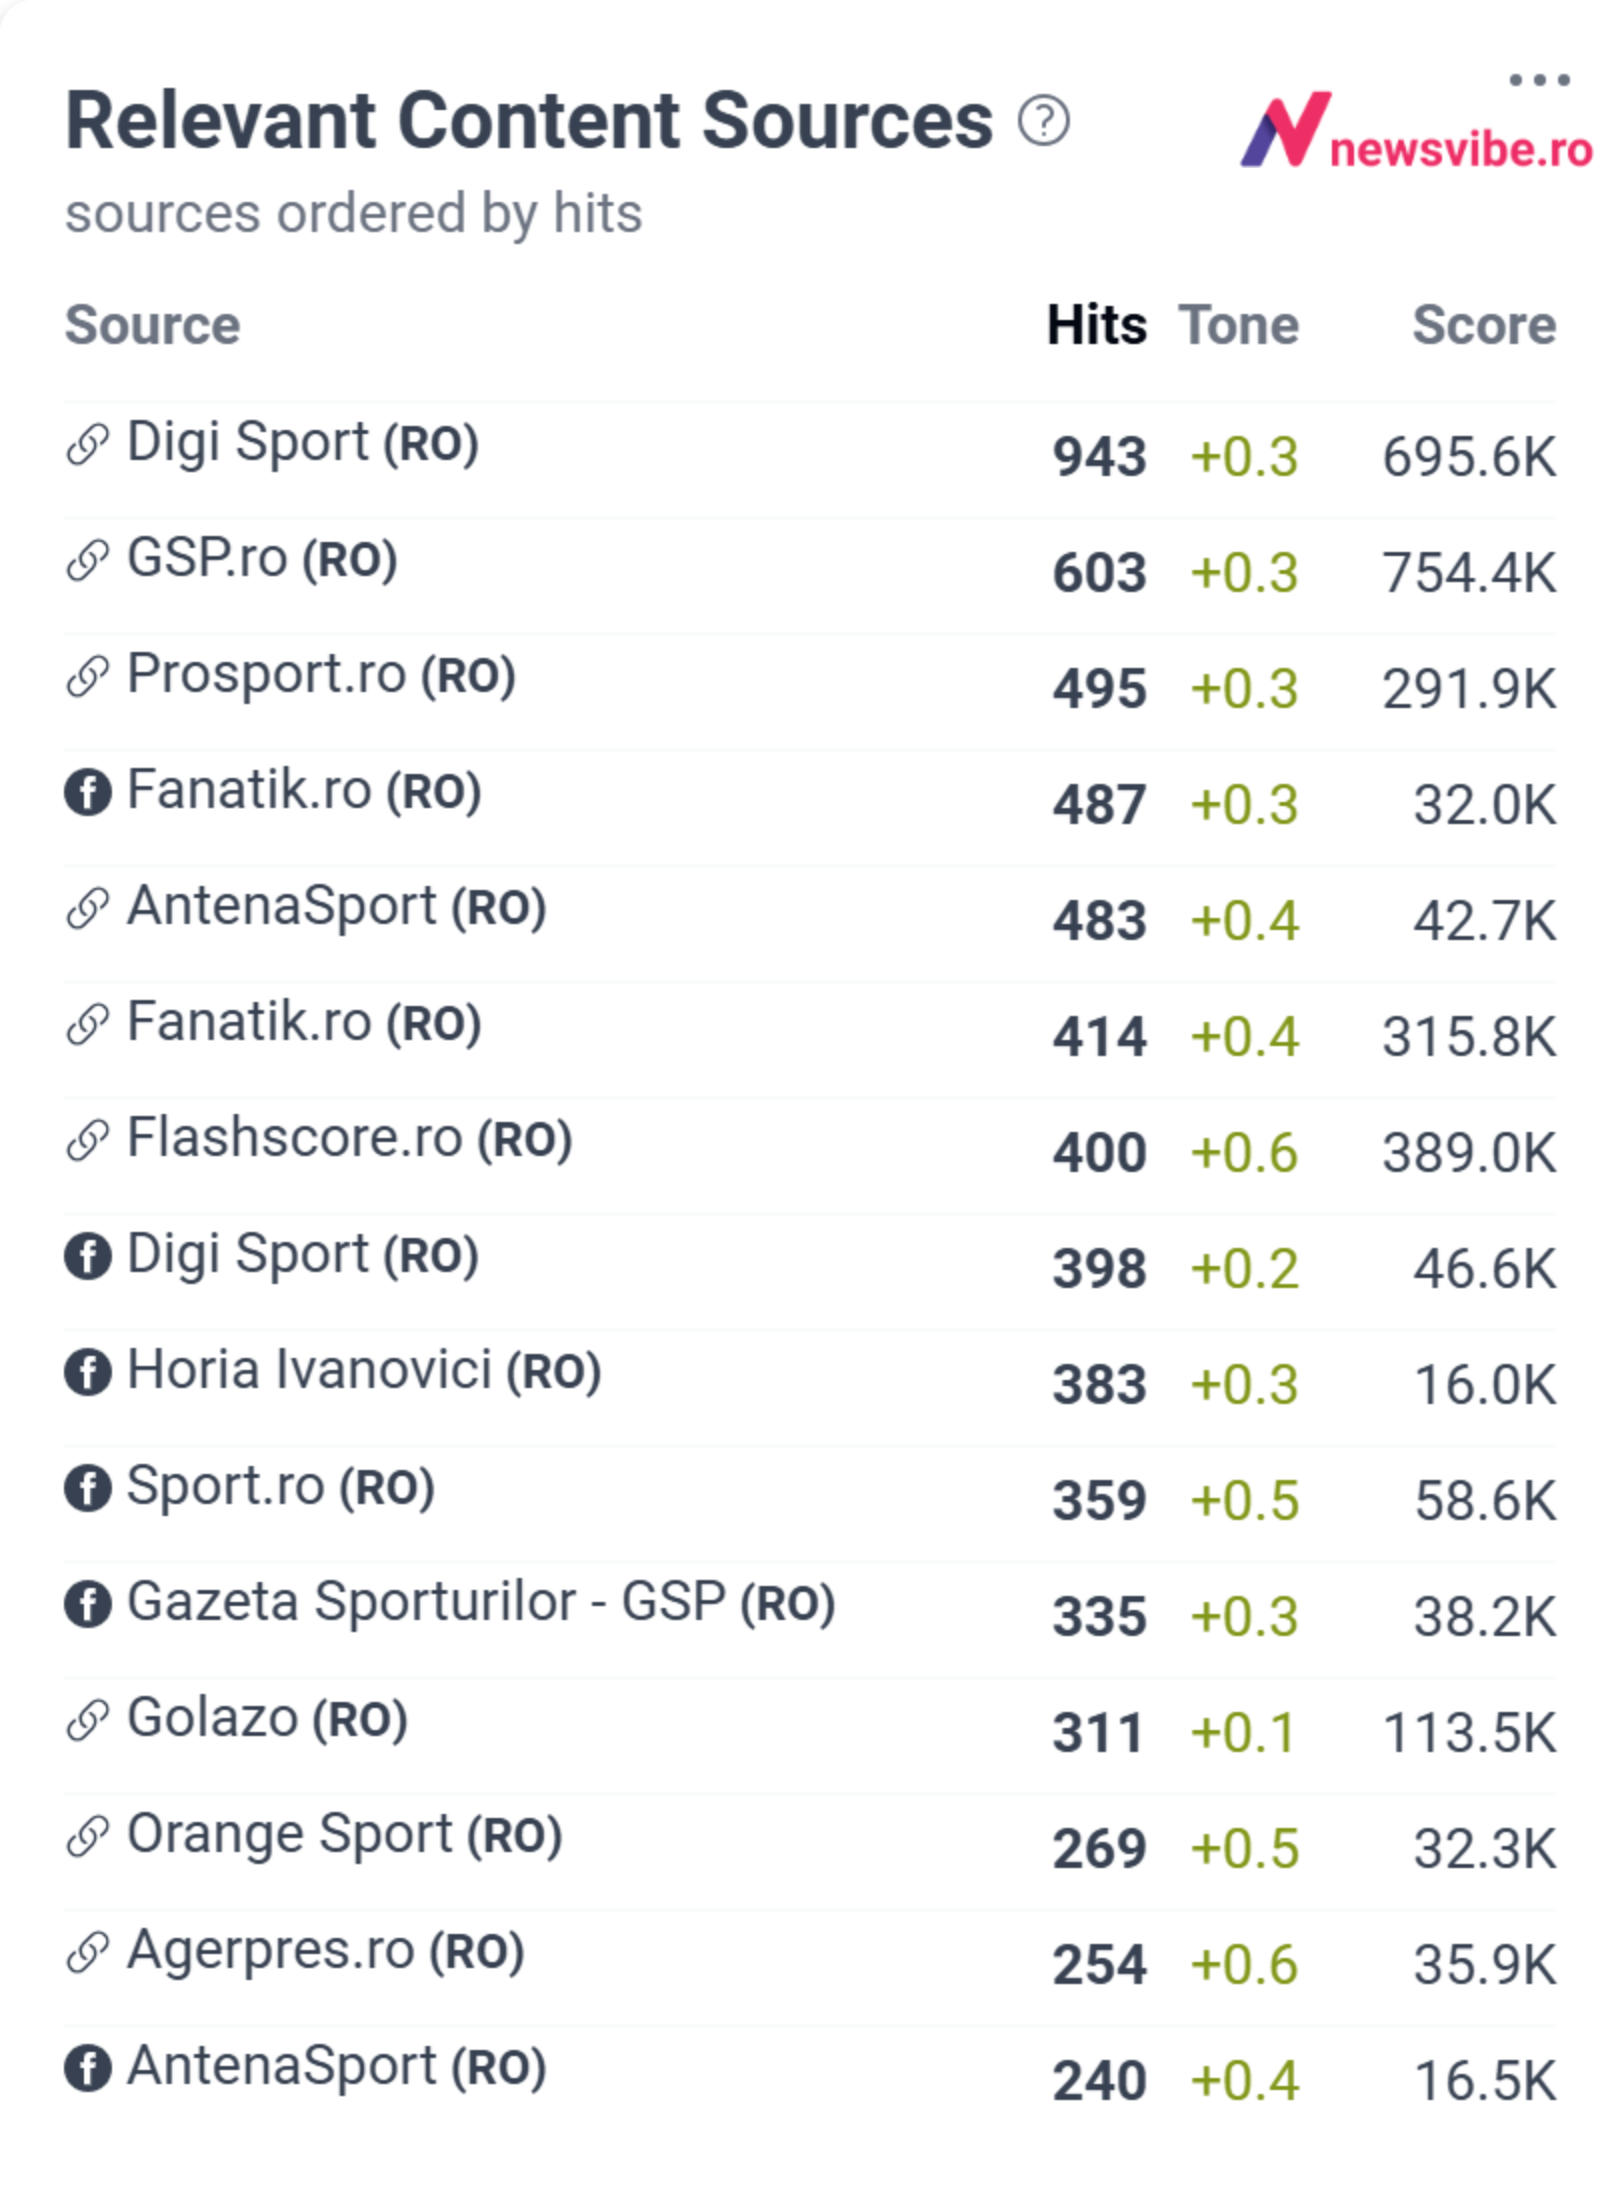Click link icon next to Flashscore.ro
The height and width of the screenshot is (2192, 1620).
88,1140
